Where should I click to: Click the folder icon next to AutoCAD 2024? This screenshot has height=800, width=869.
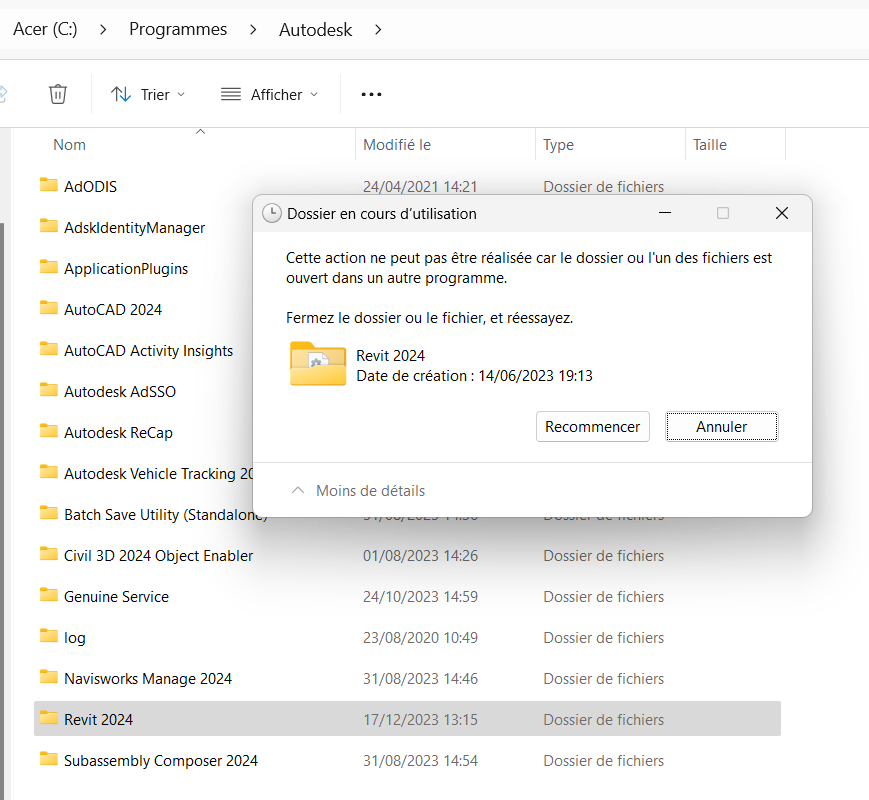tap(49, 308)
